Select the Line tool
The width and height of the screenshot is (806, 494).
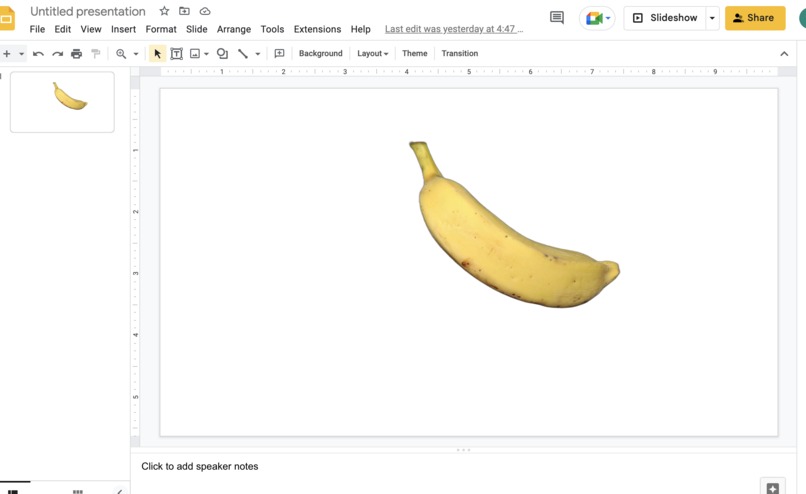(x=243, y=53)
